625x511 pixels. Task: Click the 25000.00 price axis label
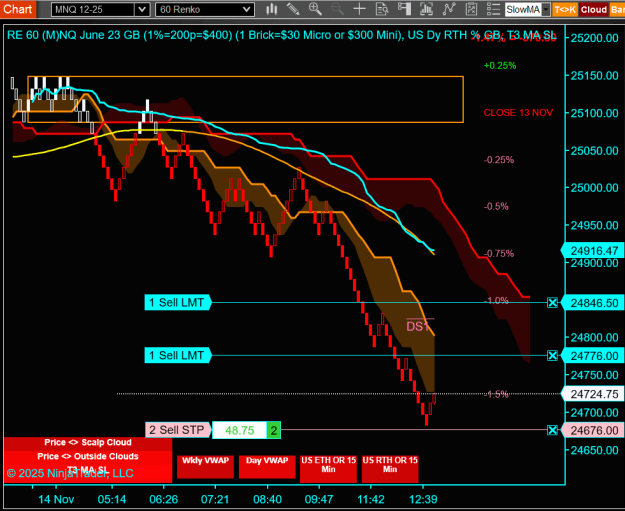594,188
